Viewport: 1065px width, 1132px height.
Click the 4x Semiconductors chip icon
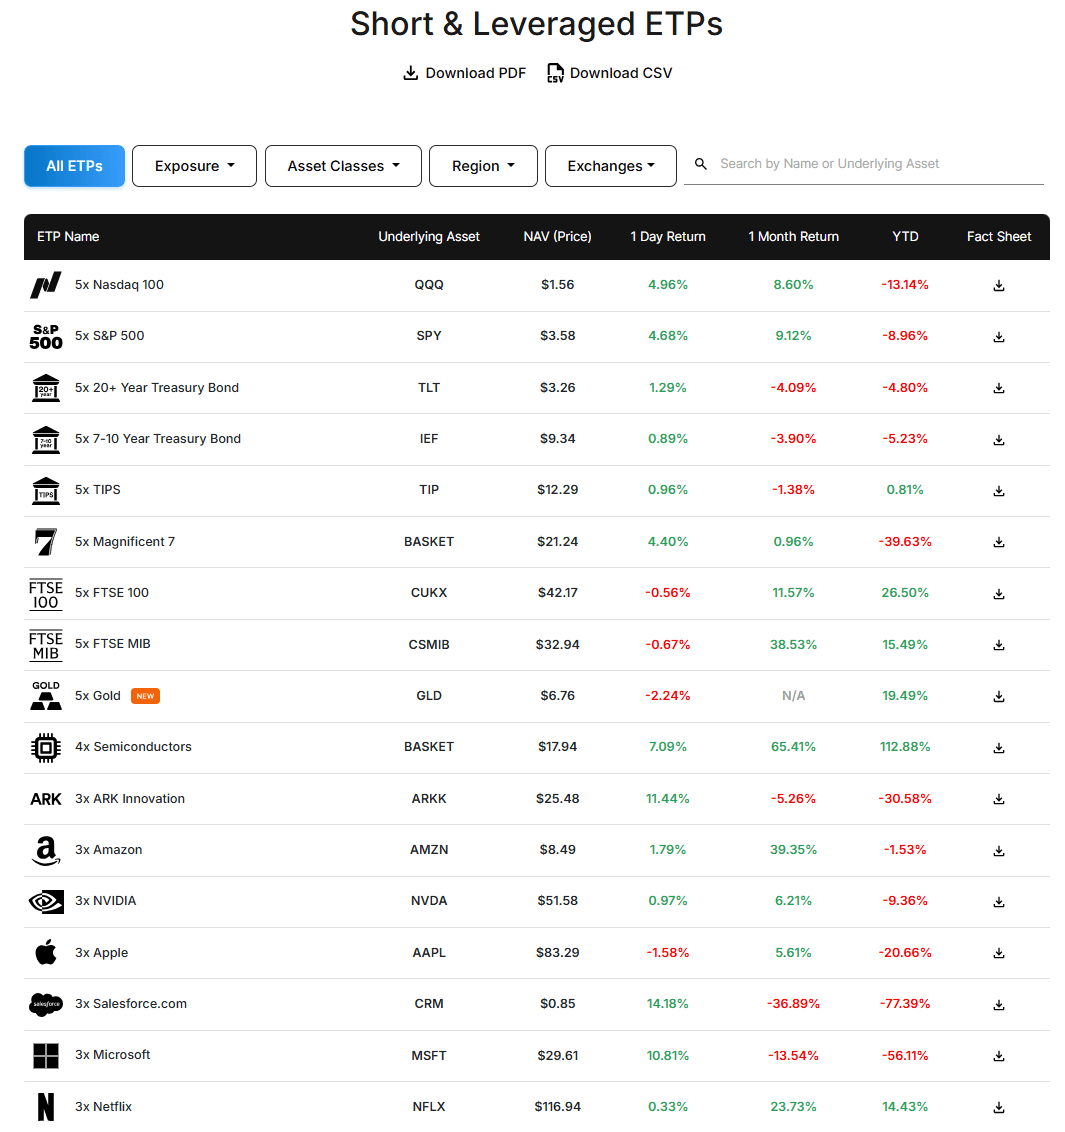point(45,747)
